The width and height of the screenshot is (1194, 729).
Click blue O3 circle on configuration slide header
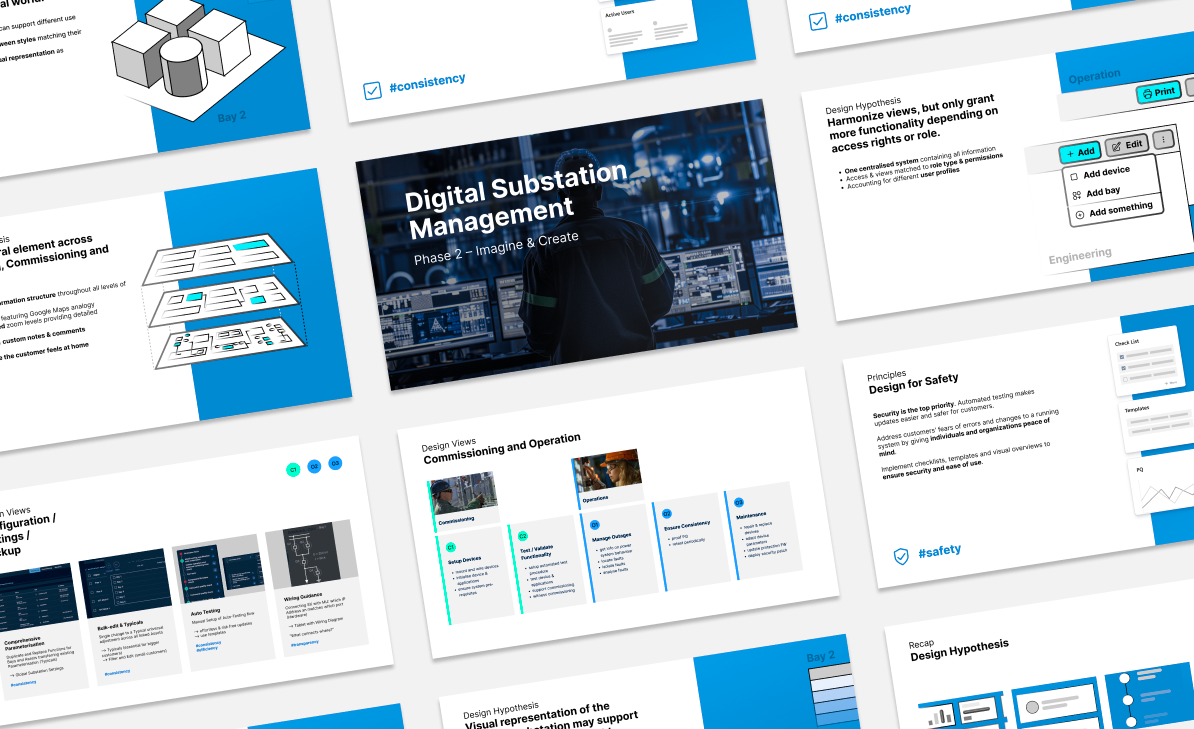point(335,462)
